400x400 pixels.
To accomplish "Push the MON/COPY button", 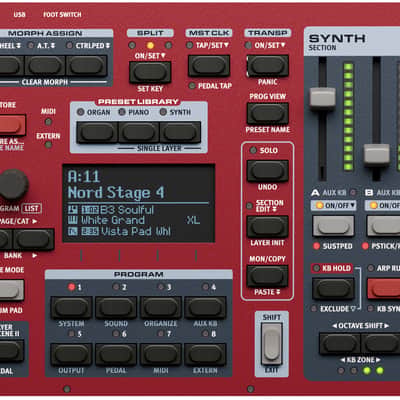I will click(x=268, y=276).
